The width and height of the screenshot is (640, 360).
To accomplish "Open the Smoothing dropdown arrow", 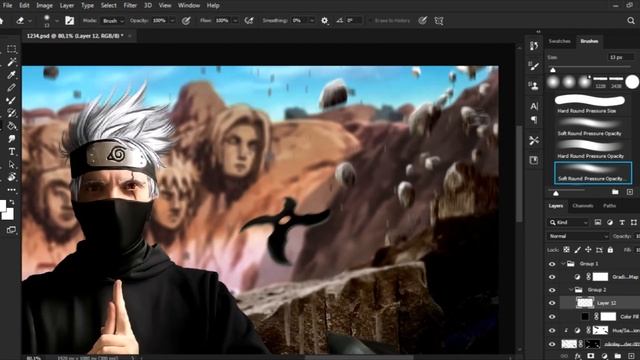I will click(312, 20).
